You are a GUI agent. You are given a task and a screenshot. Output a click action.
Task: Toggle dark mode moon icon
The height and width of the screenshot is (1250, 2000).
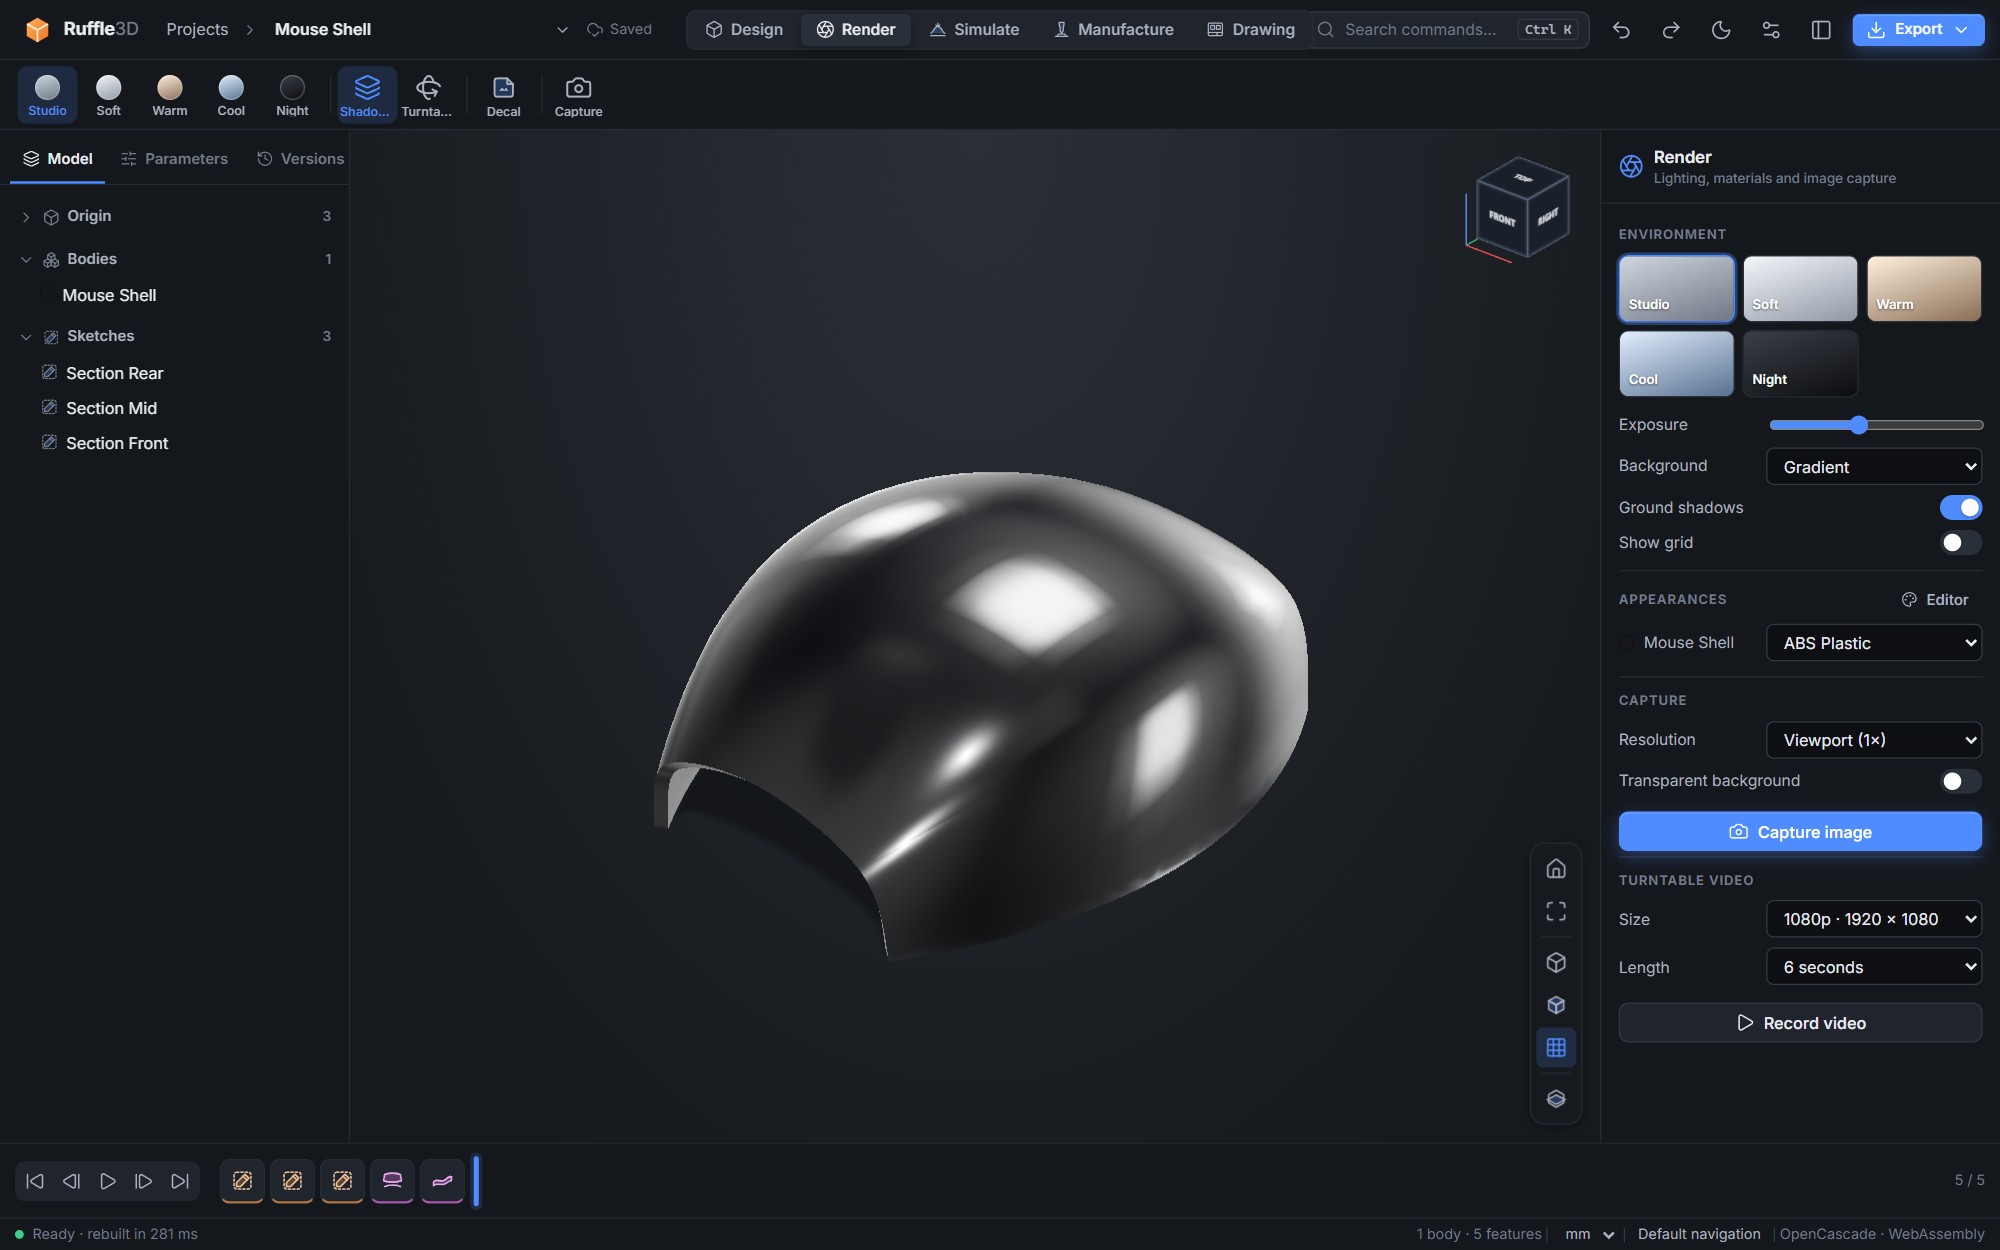coord(1721,30)
